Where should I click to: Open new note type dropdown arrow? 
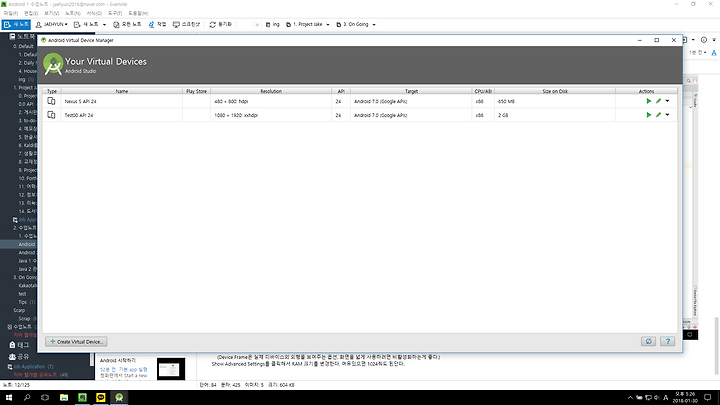pyautogui.click(x=104, y=24)
